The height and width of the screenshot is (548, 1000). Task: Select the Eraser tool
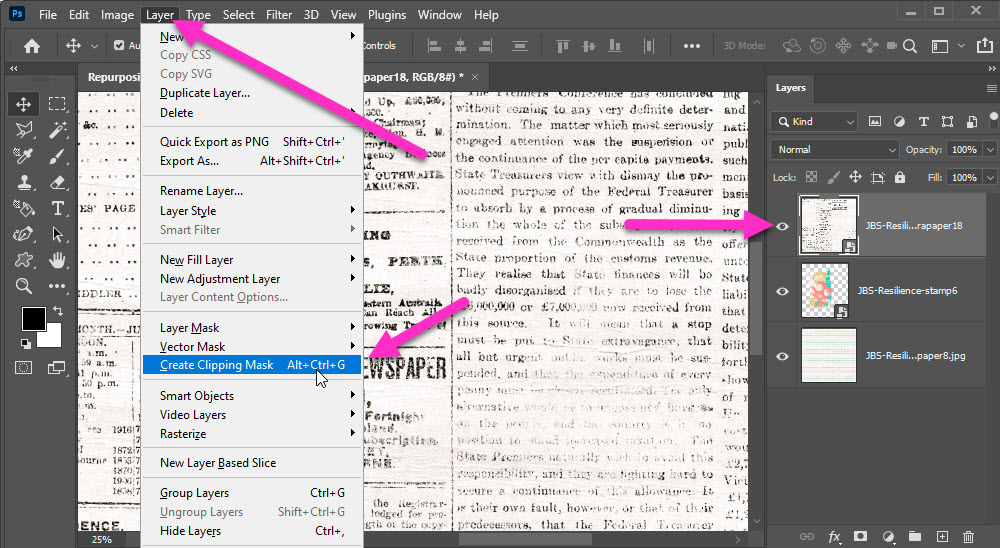57,182
